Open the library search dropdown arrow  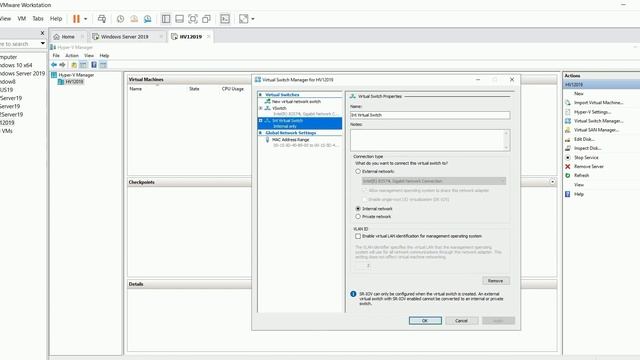[x=42, y=43]
